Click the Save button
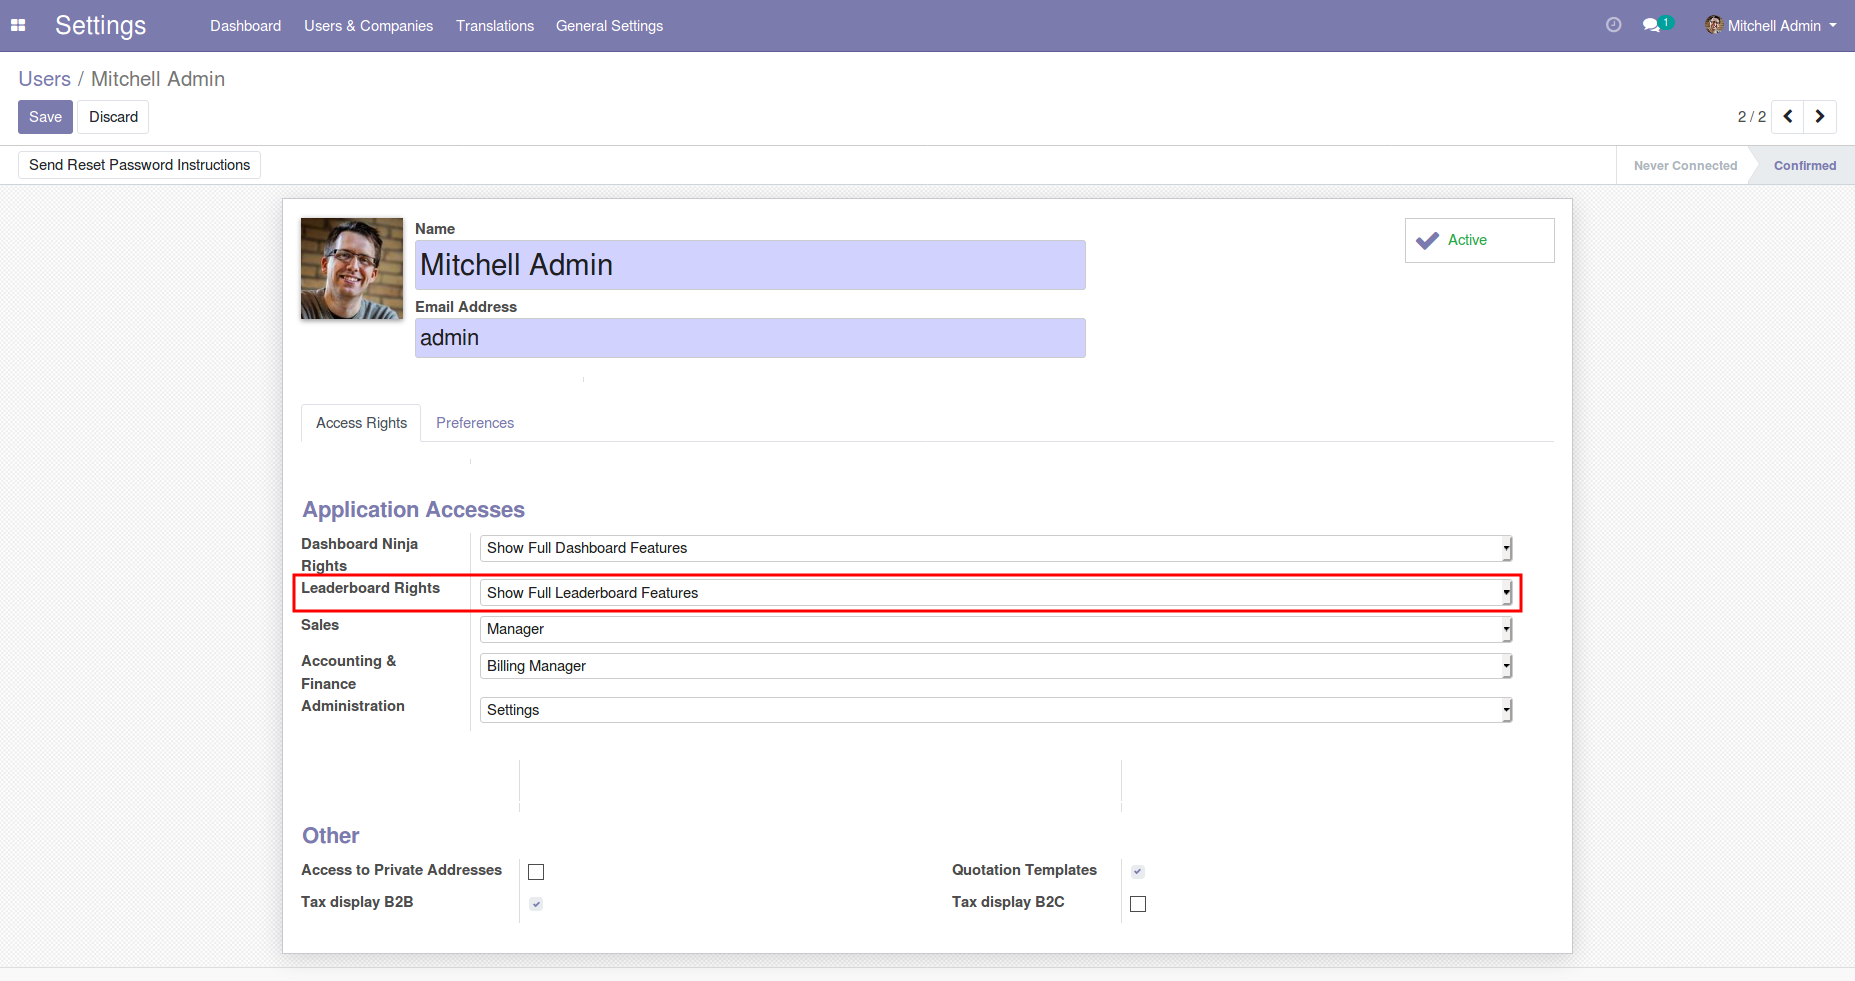Viewport: 1855px width, 981px height. click(45, 117)
